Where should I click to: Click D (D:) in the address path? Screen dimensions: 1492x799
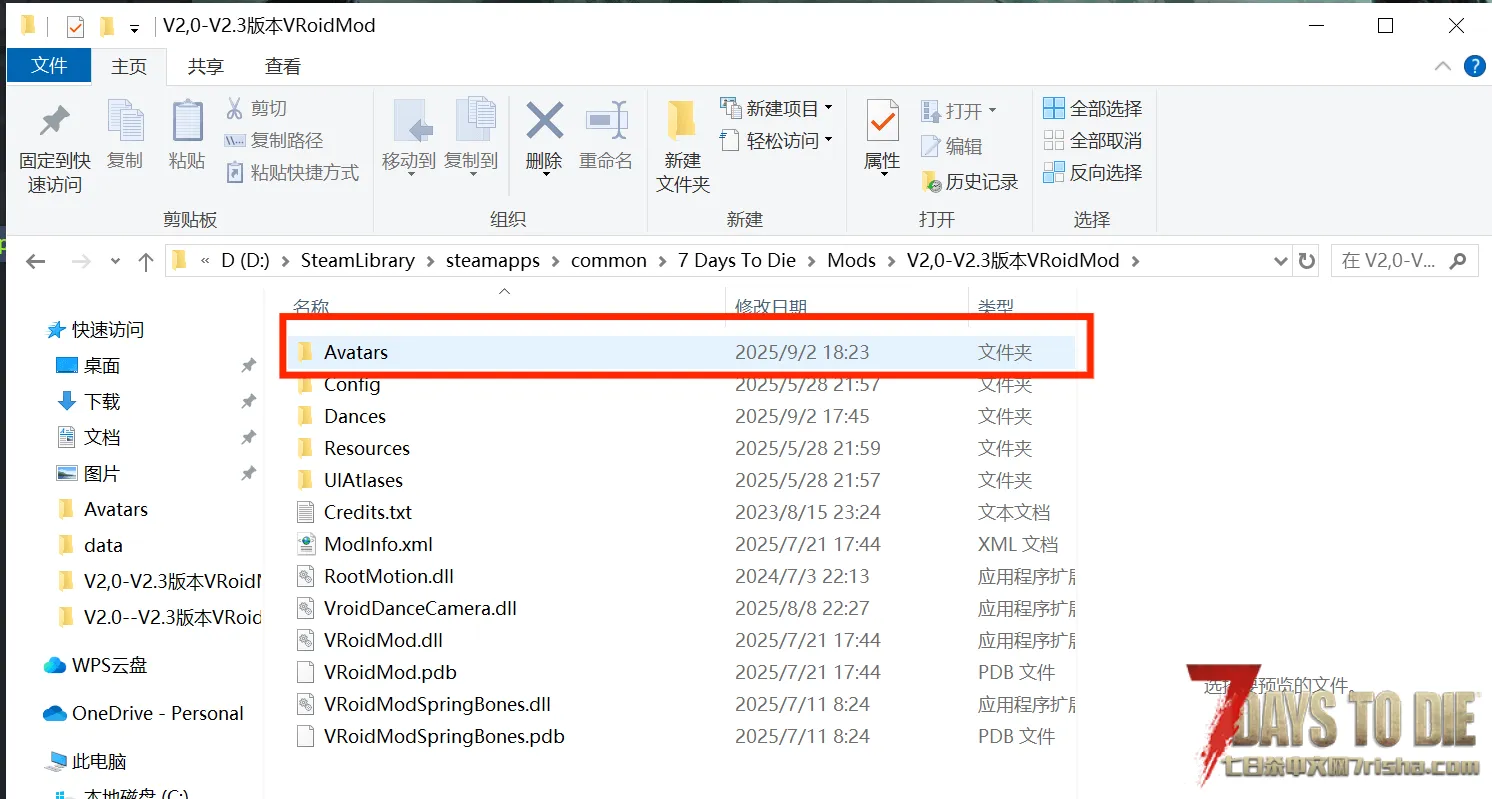point(246,261)
